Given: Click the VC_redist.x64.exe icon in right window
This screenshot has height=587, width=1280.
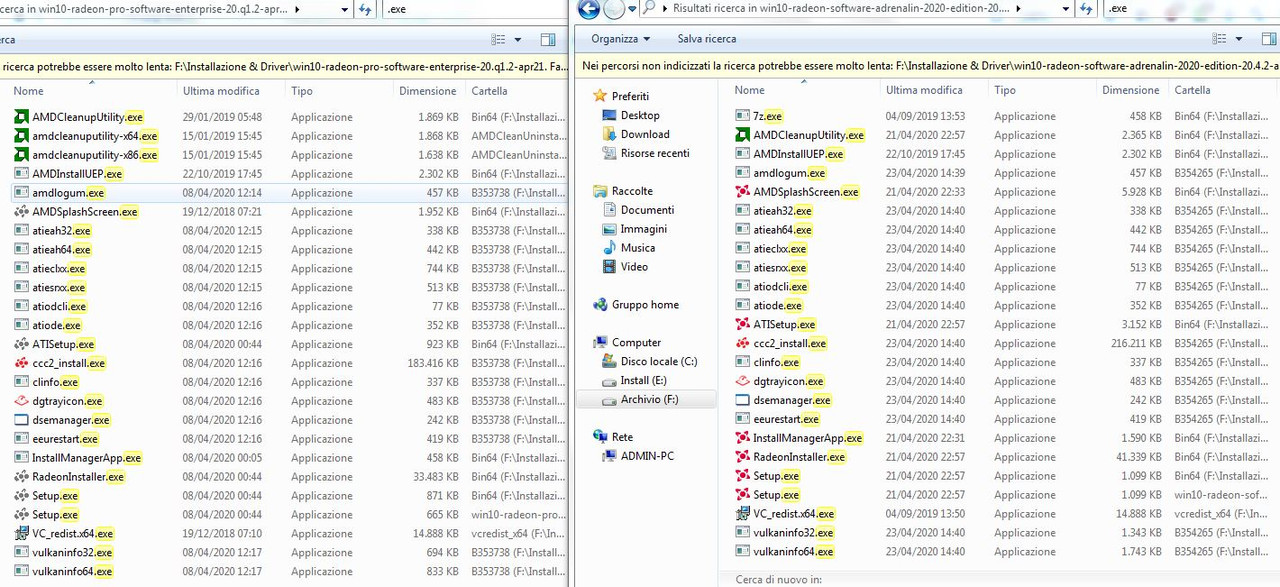Looking at the screenshot, I should (743, 514).
